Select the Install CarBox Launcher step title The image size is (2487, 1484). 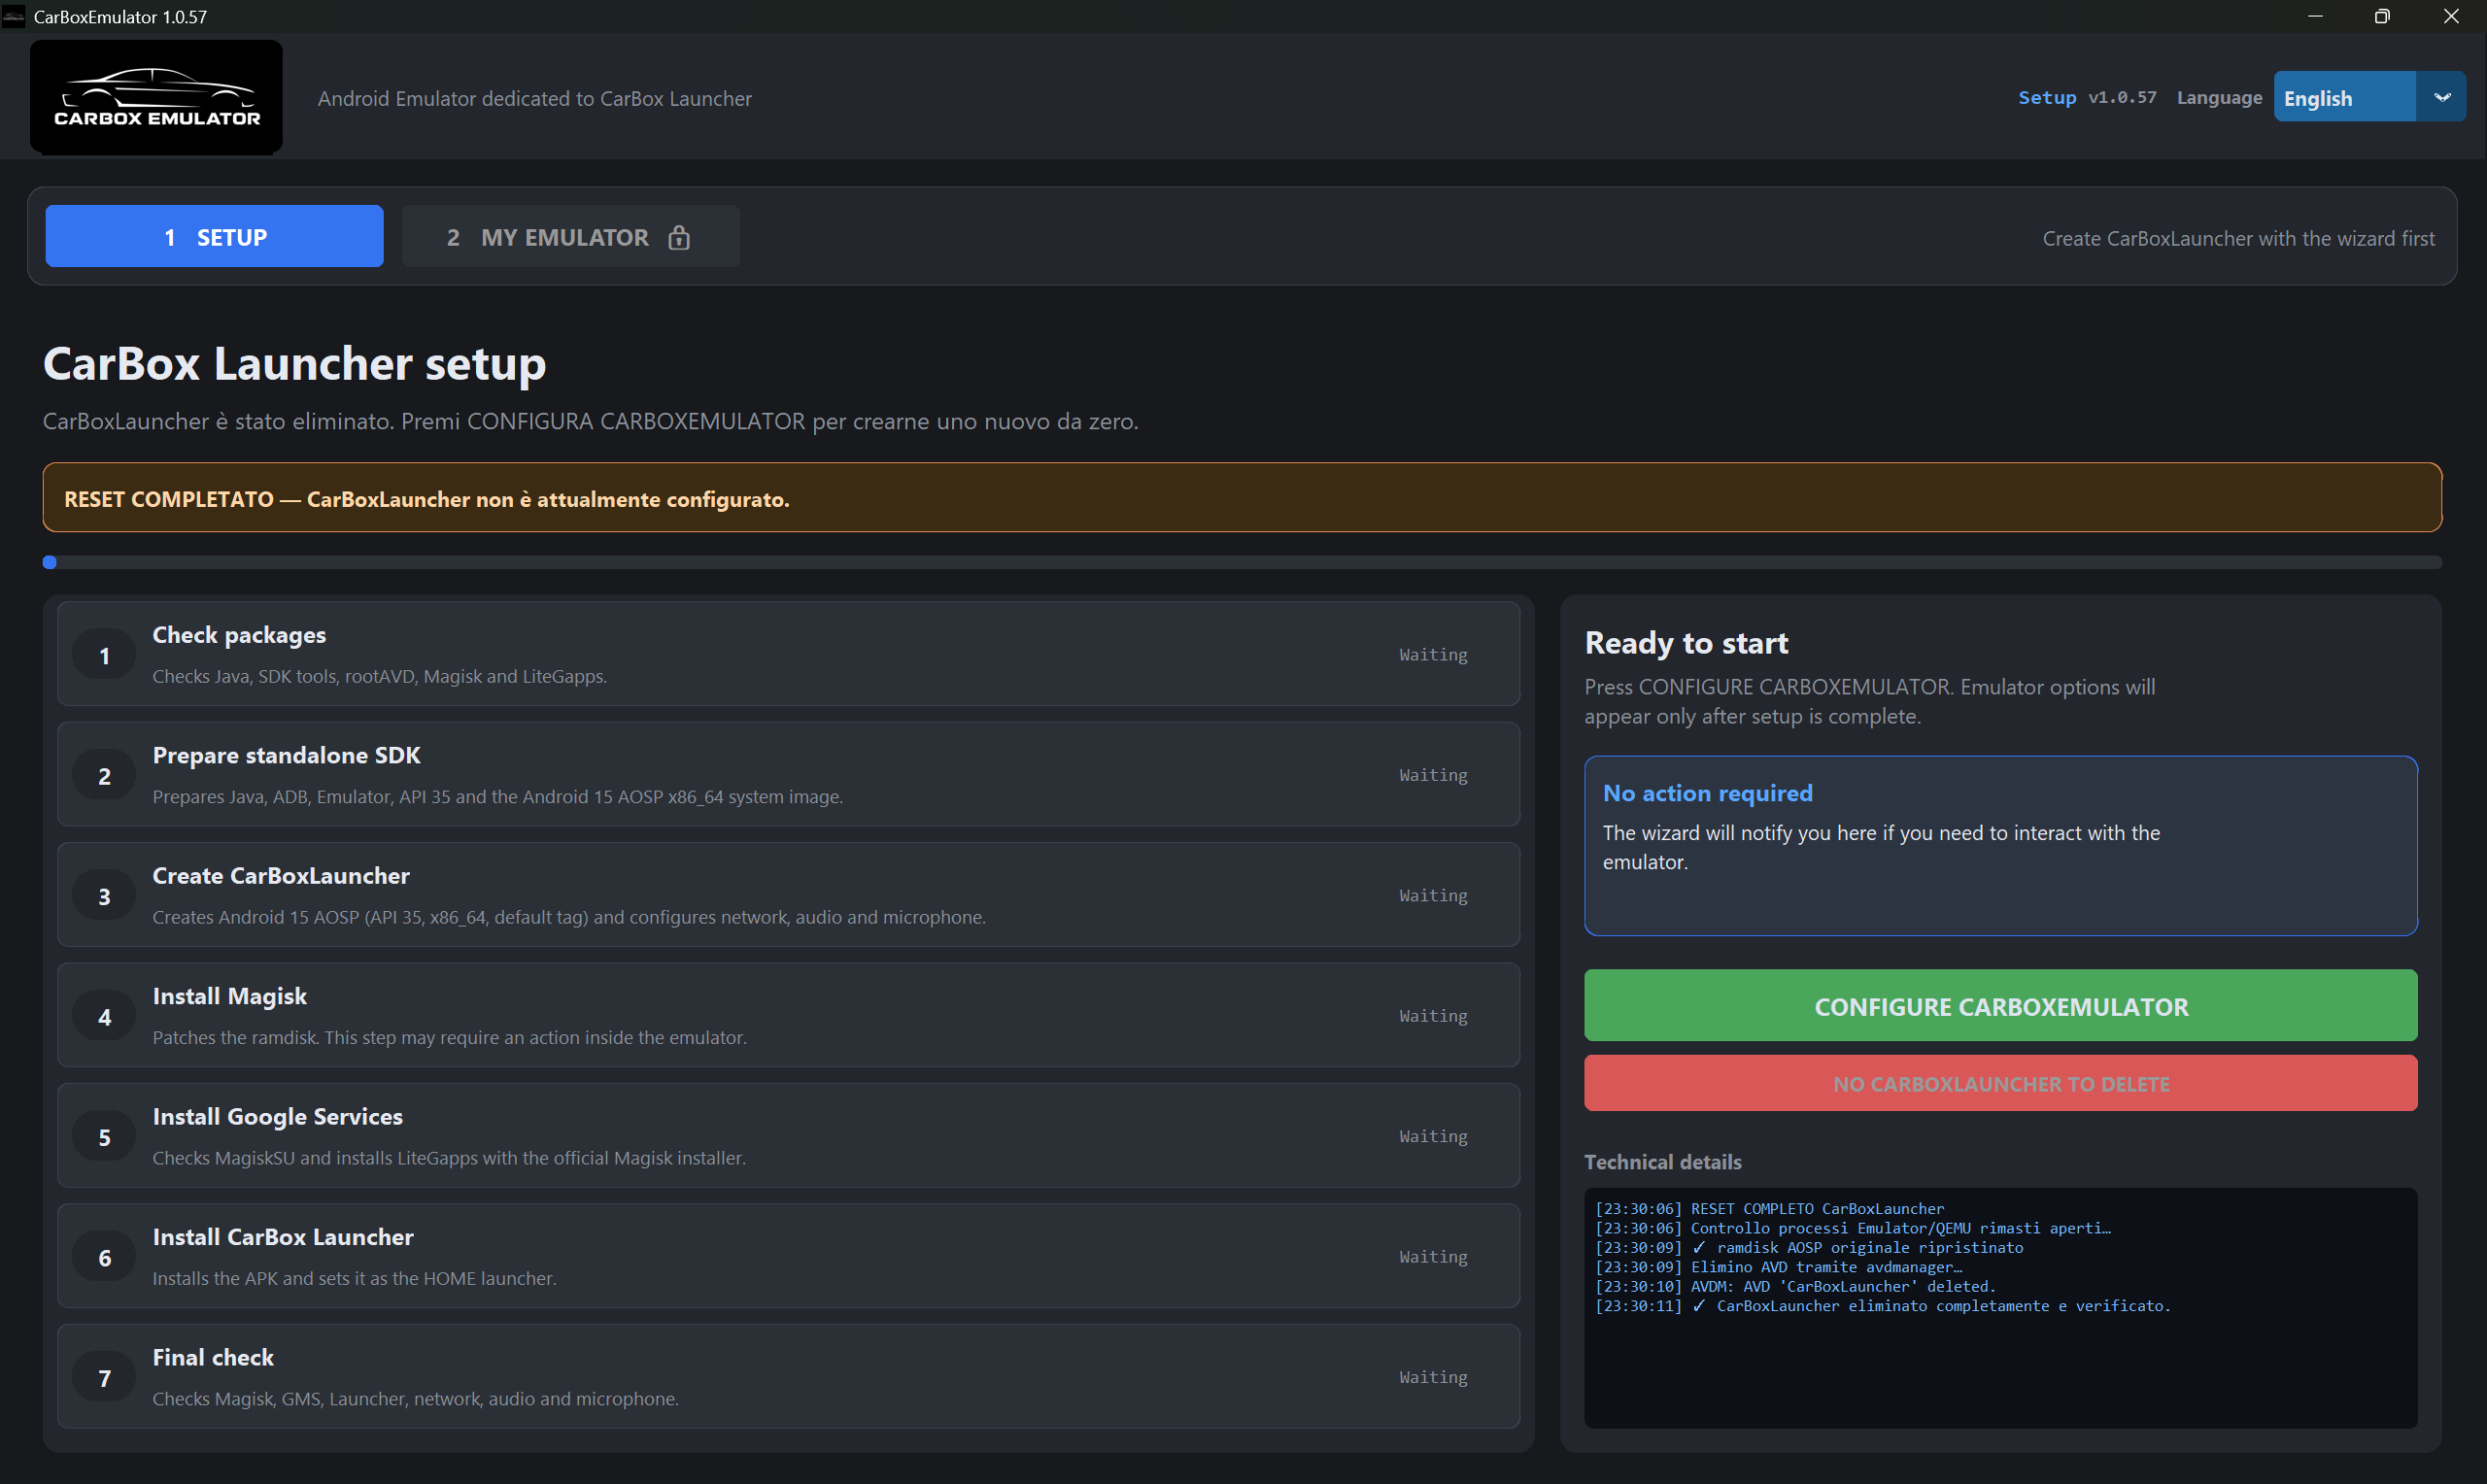(283, 1237)
